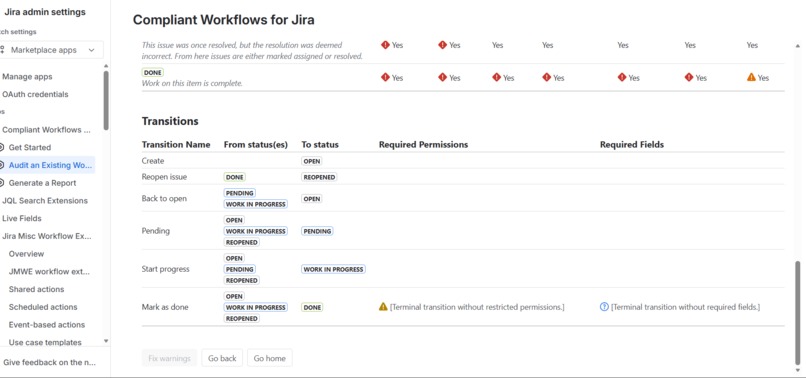Click last red error icon in DONE row

click(x=689, y=78)
